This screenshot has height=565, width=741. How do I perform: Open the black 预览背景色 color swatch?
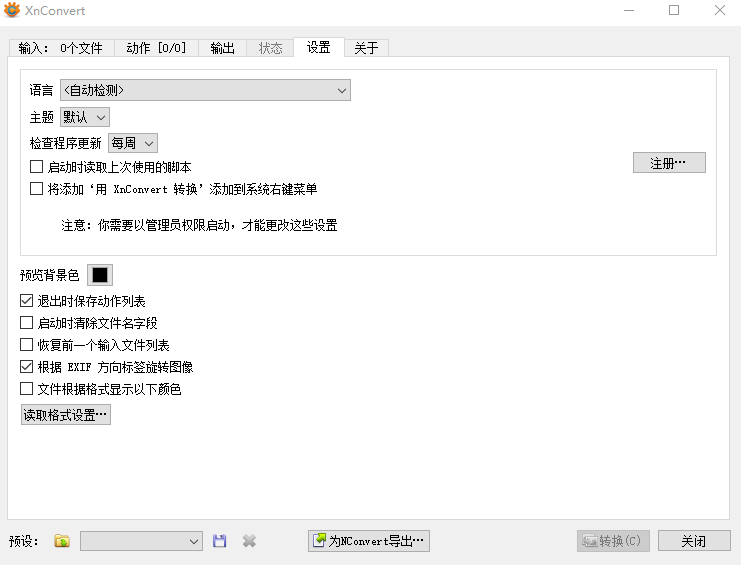(100, 275)
